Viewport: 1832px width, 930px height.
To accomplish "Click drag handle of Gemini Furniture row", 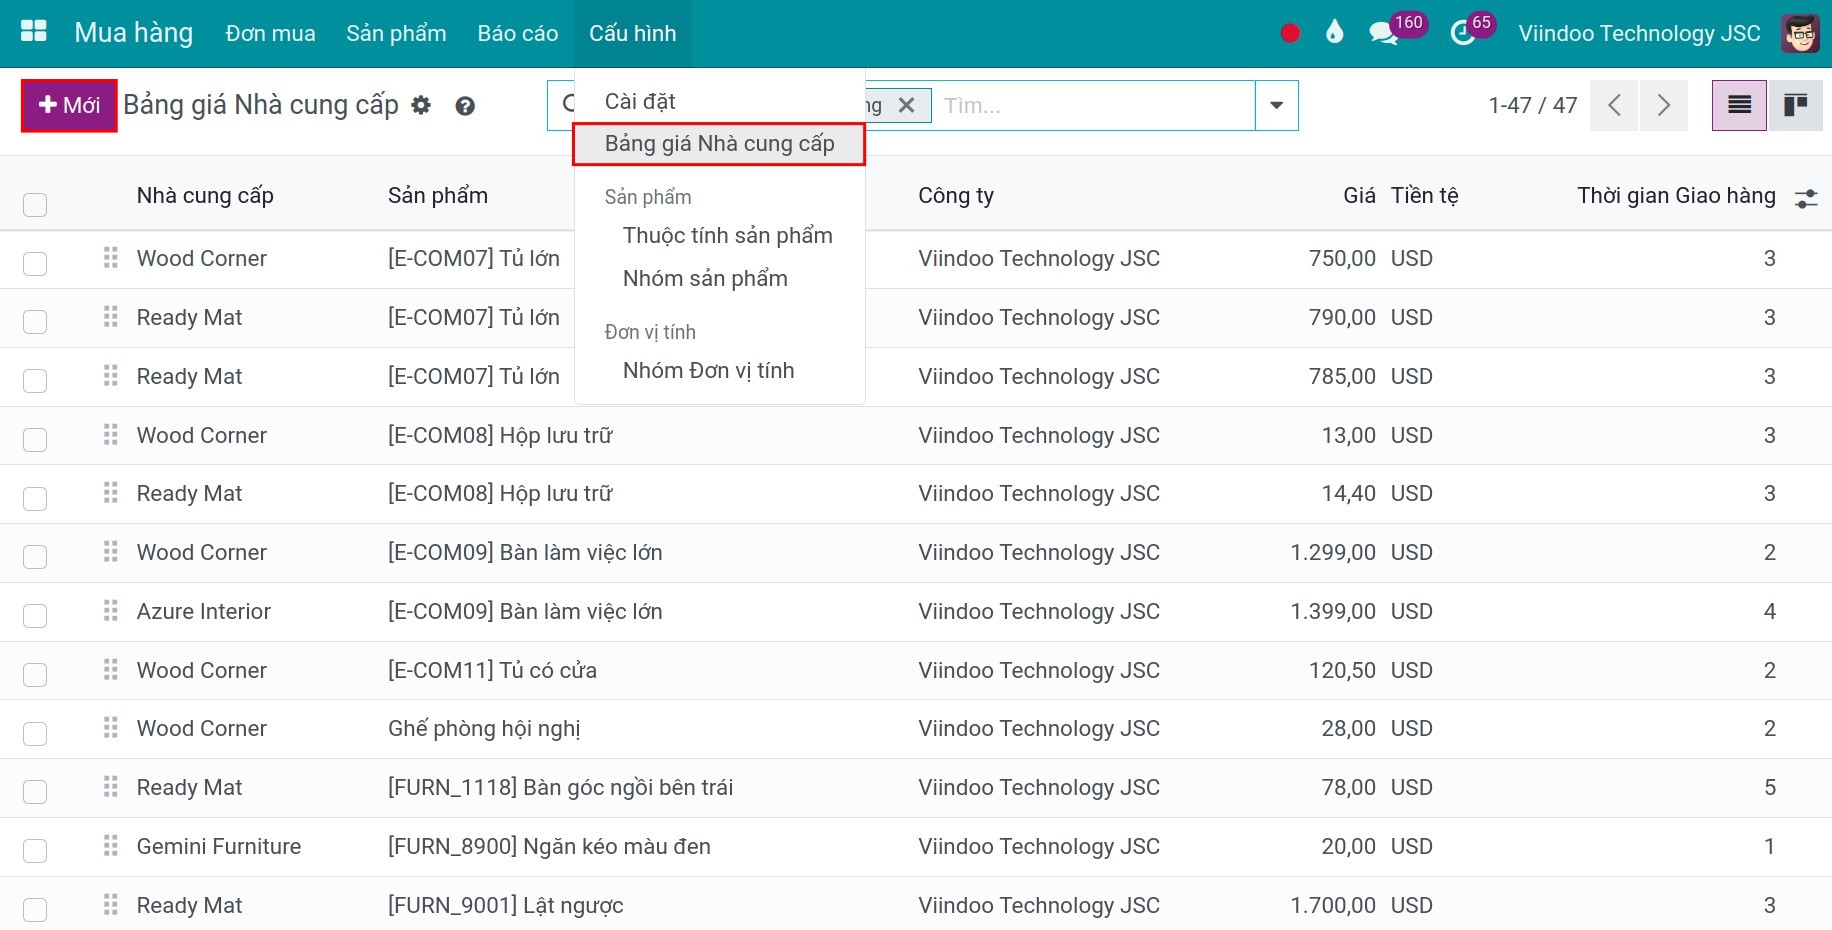I will click(x=111, y=846).
